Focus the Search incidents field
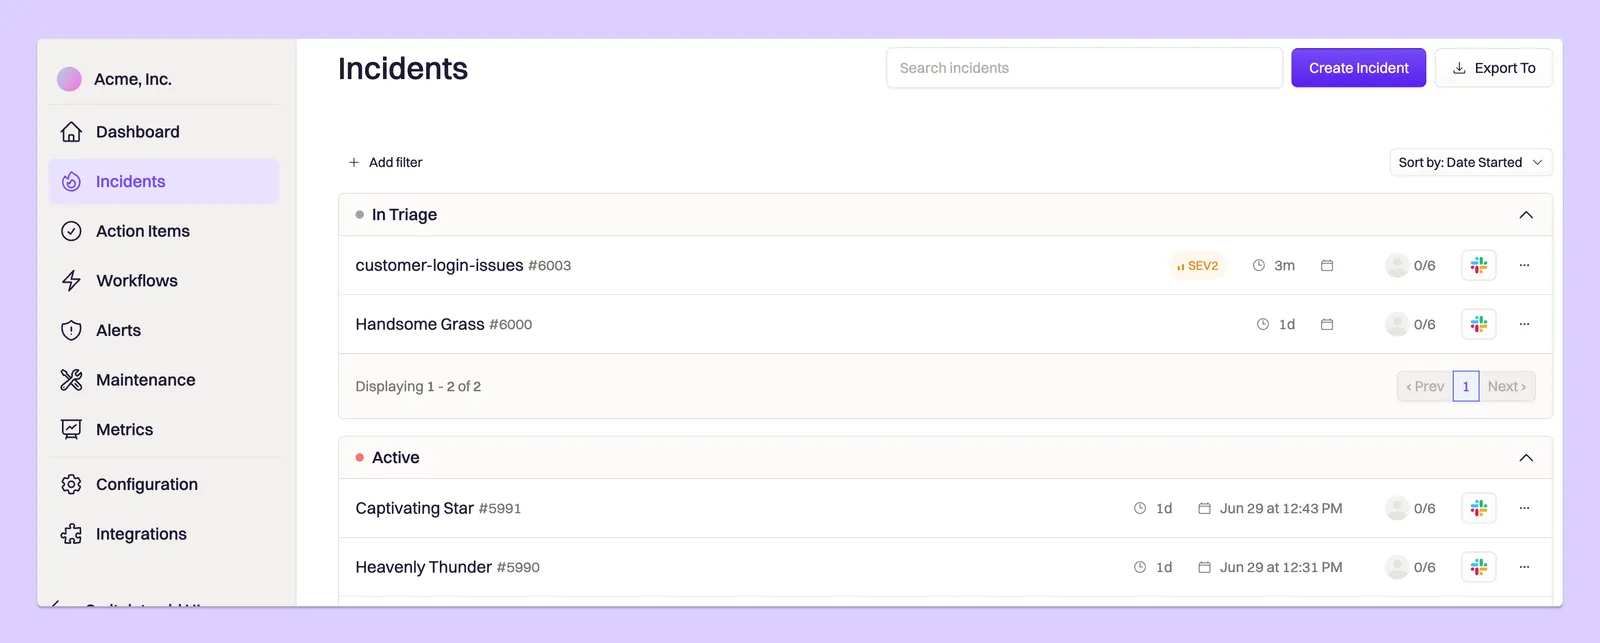 point(1084,68)
